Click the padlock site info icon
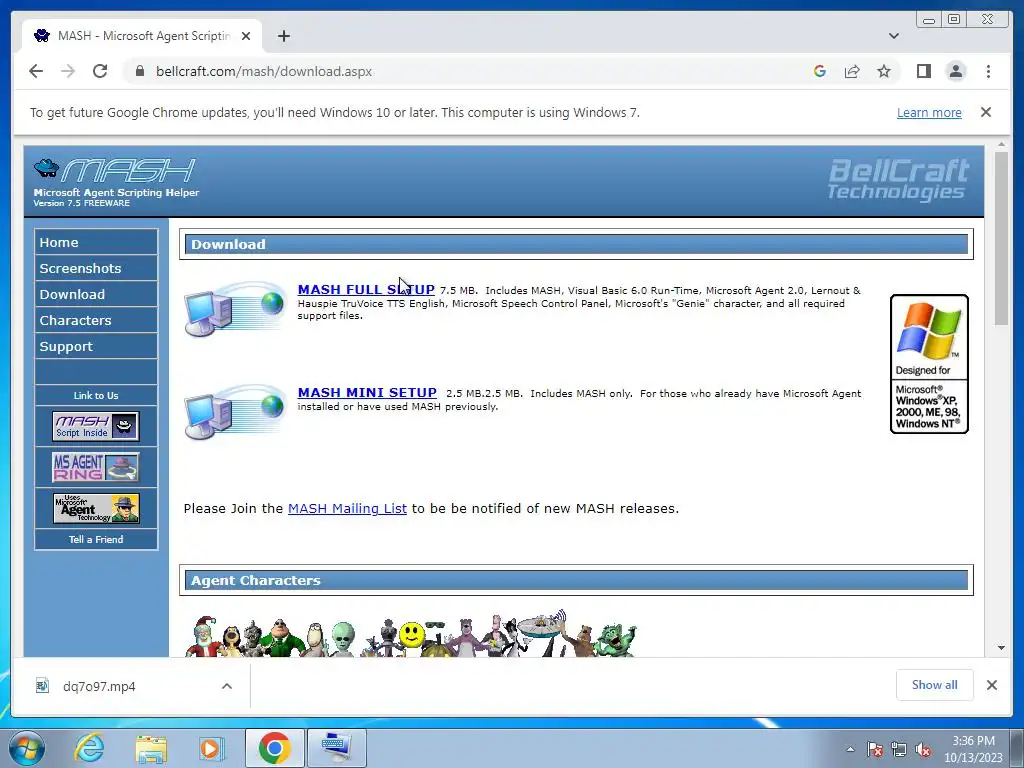The height and width of the screenshot is (768, 1024). click(139, 71)
